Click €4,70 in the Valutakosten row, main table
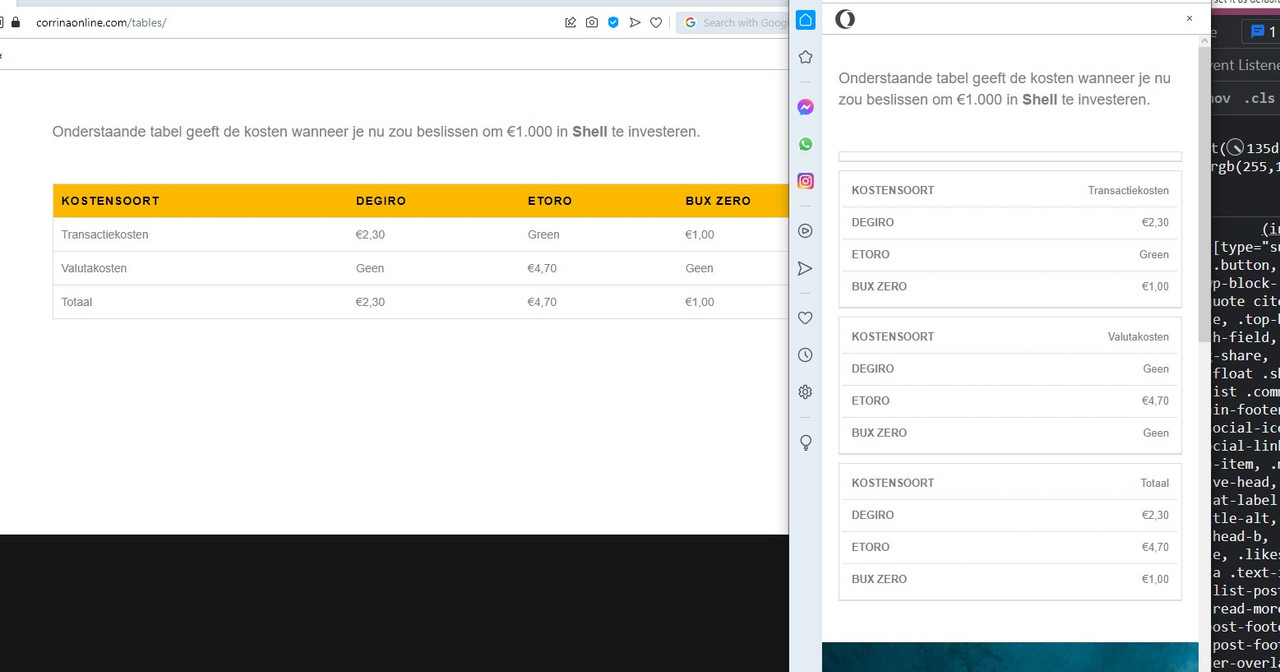The width and height of the screenshot is (1280, 672). pos(542,268)
